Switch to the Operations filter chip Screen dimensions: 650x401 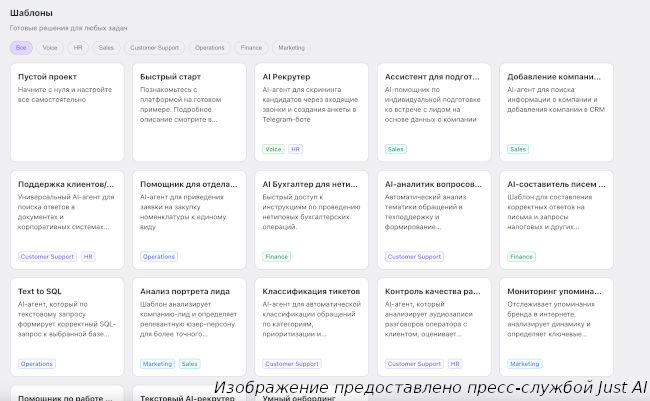tap(210, 47)
